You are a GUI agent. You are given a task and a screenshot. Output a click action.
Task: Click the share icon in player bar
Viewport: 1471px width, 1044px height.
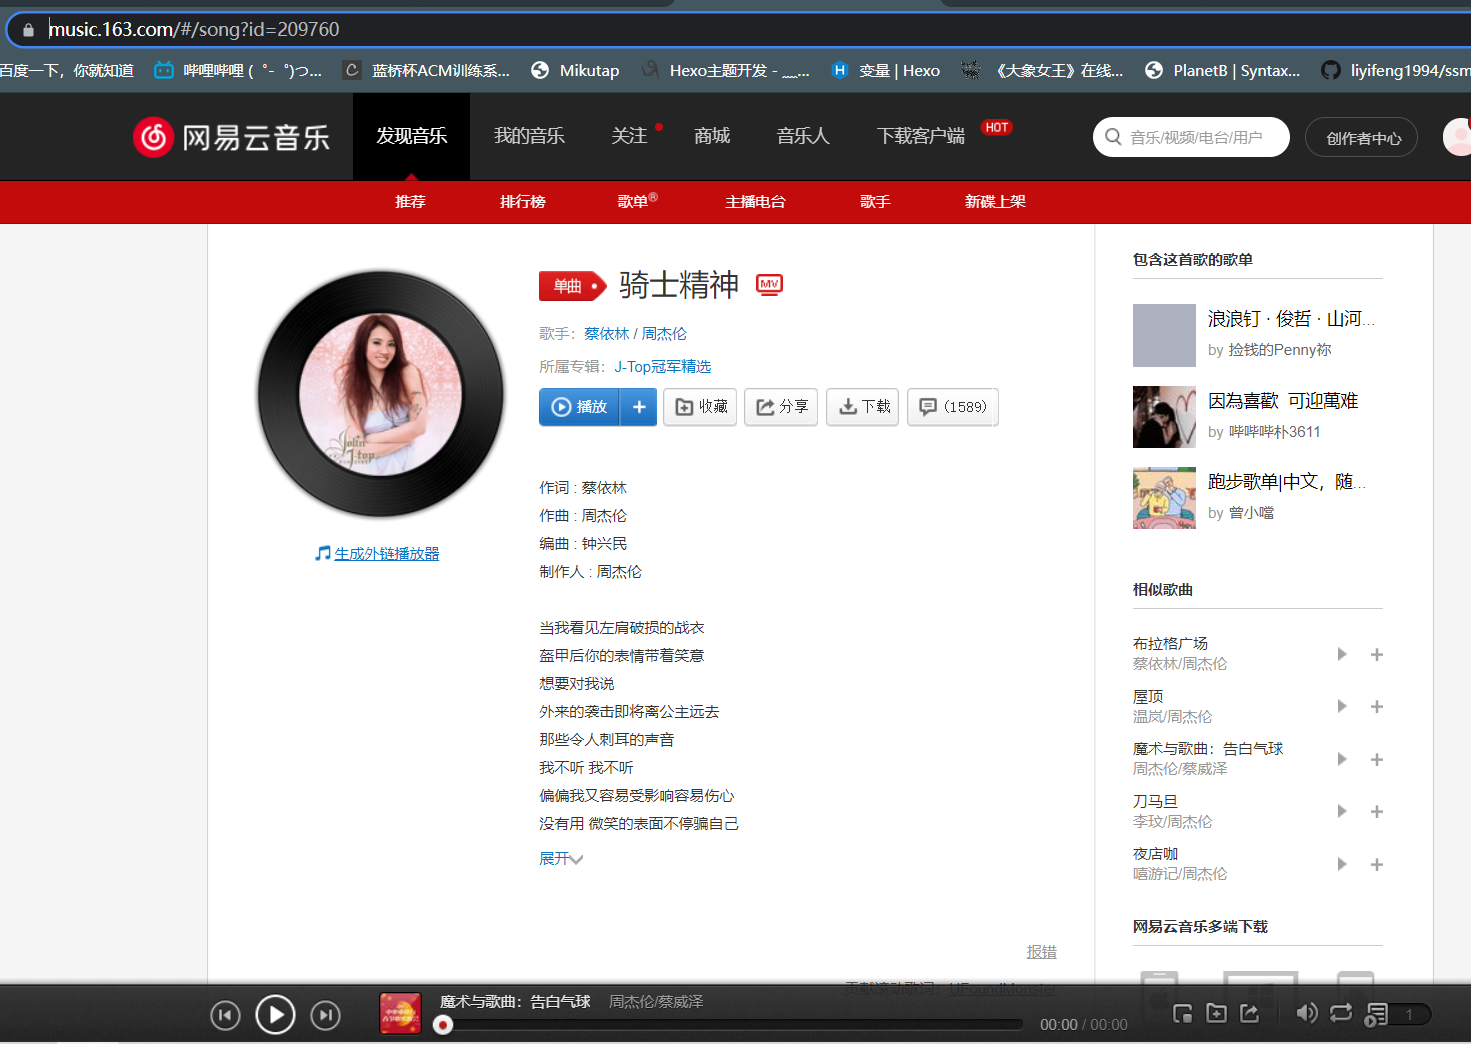(1250, 1013)
